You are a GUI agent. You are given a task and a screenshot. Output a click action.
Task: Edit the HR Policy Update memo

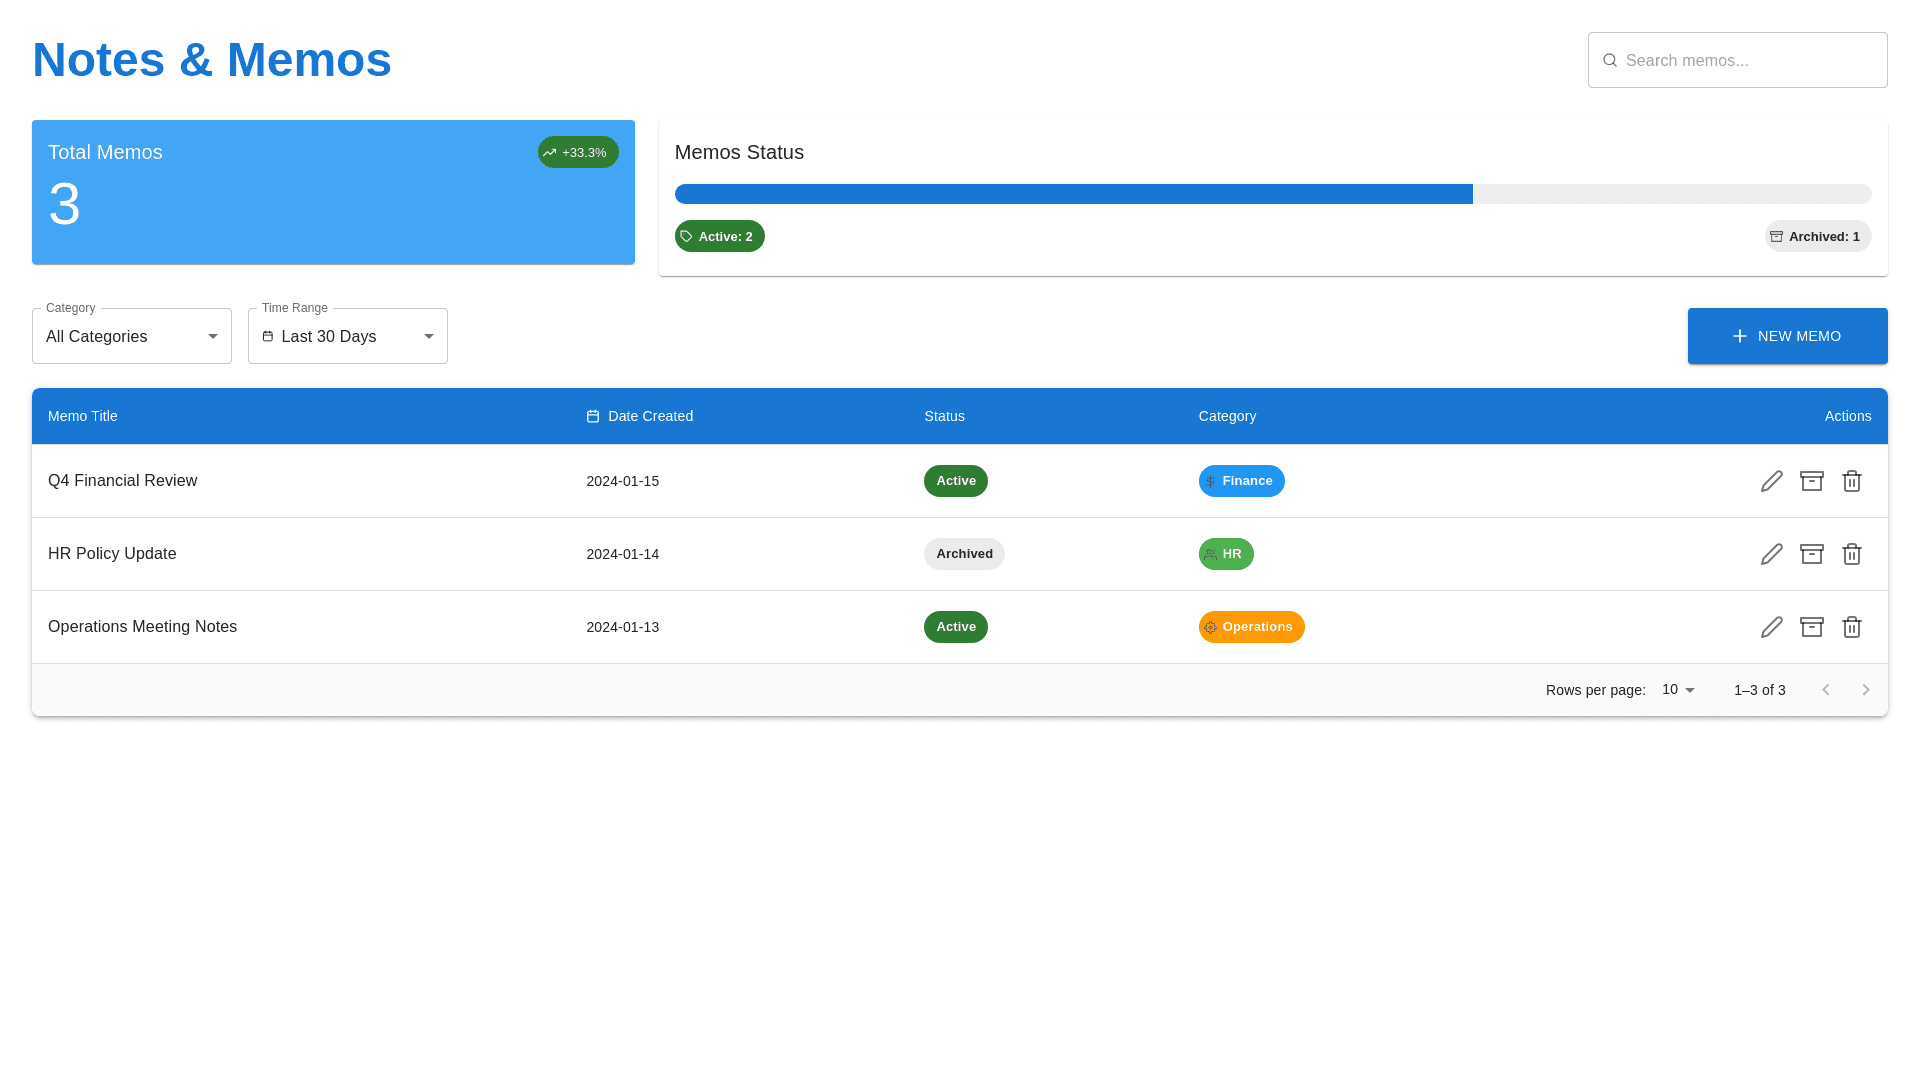(1771, 554)
